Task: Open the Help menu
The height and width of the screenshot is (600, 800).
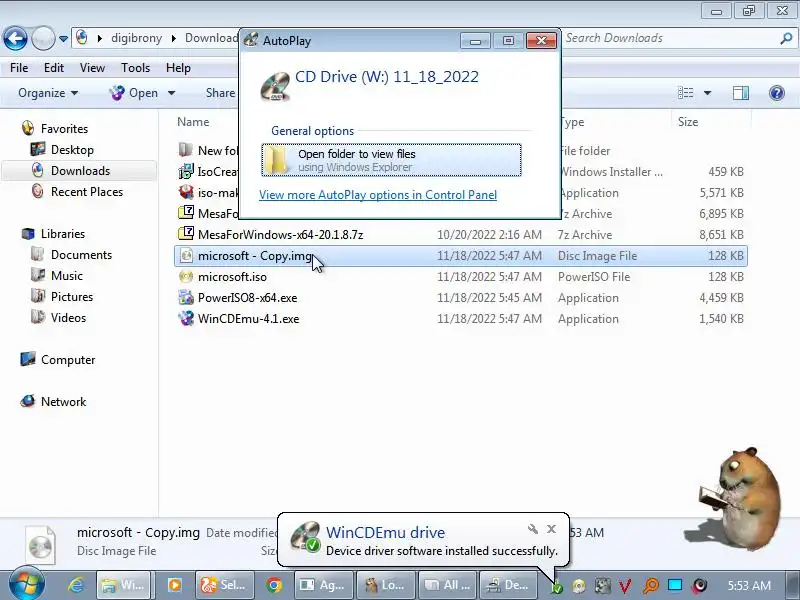Action: point(178,68)
